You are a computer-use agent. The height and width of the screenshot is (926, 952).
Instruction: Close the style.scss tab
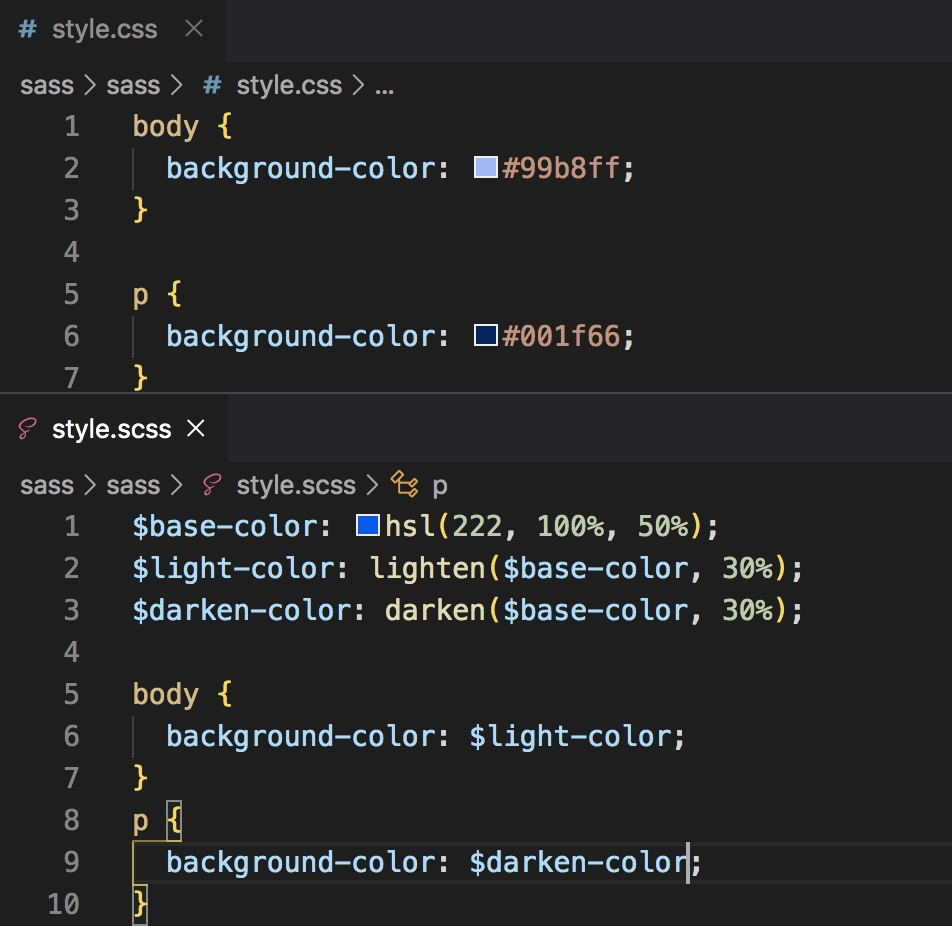[196, 429]
